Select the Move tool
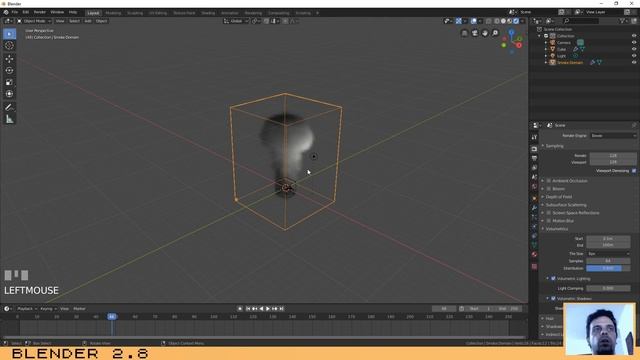This screenshot has width=640, height=360. (9, 59)
